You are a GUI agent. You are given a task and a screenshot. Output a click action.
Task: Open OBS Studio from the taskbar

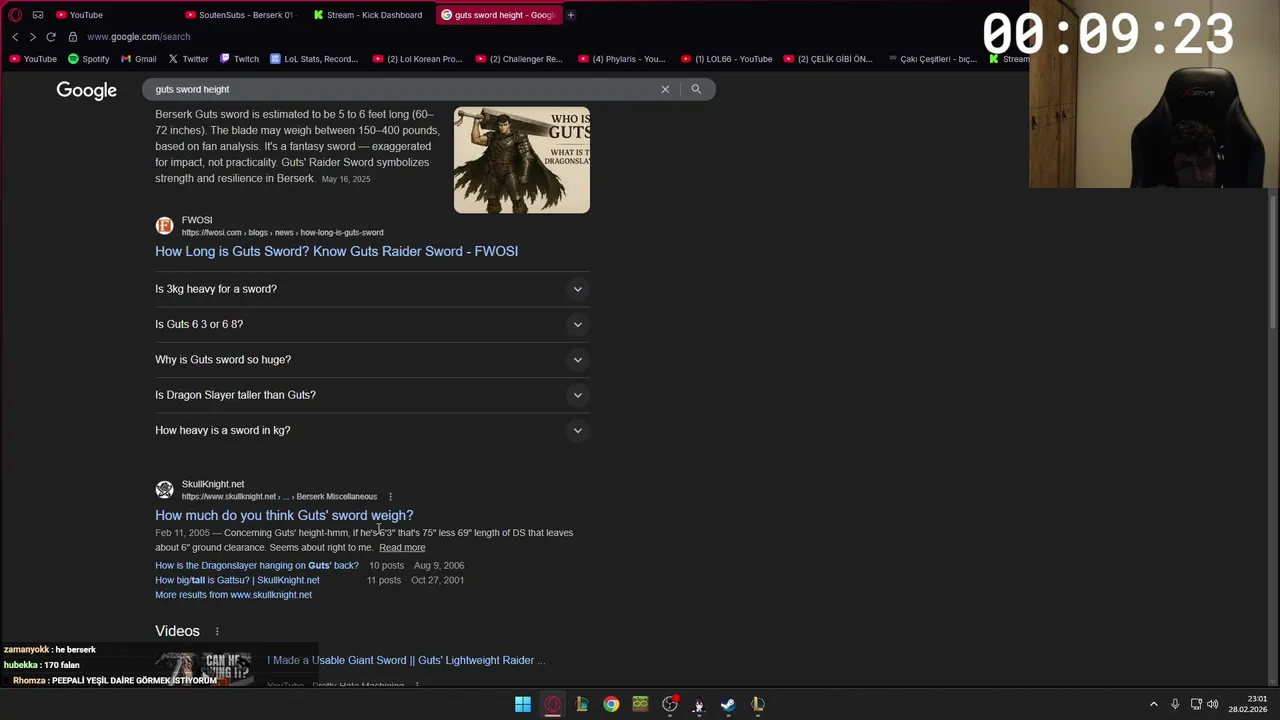coord(670,705)
